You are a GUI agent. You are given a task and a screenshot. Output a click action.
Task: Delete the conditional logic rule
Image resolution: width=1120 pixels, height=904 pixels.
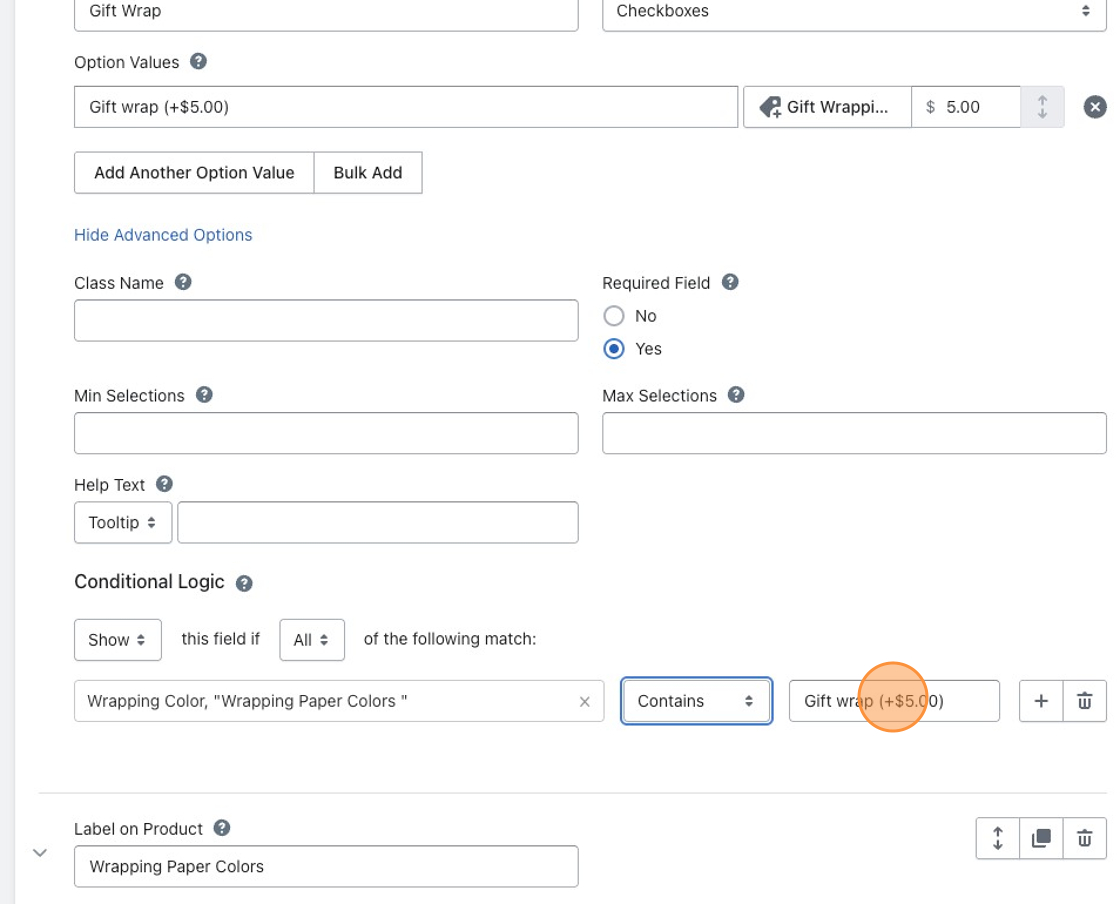point(1084,701)
